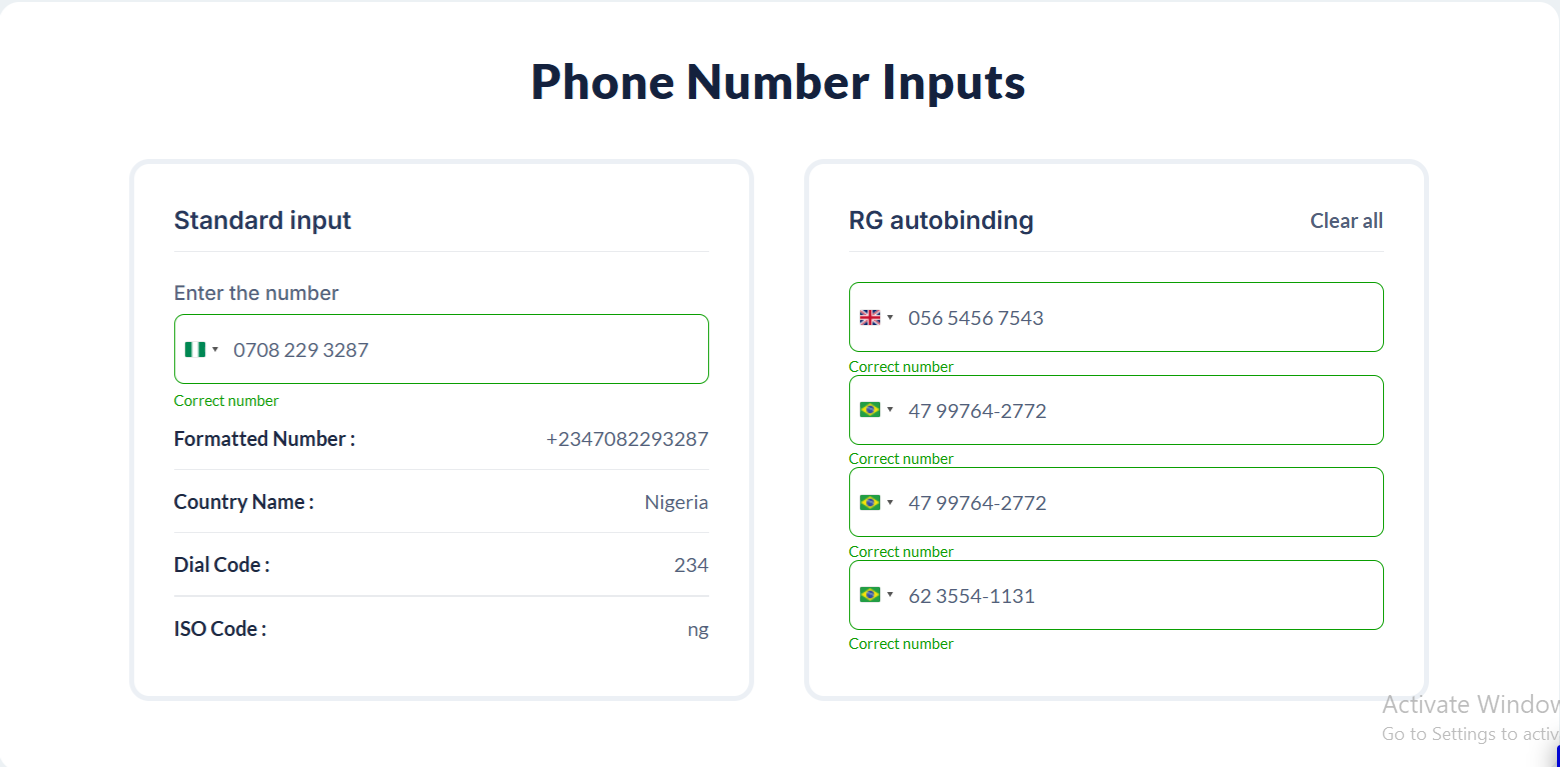Click number text in third RG autobinding field
The width and height of the screenshot is (1560, 767).
977,503
